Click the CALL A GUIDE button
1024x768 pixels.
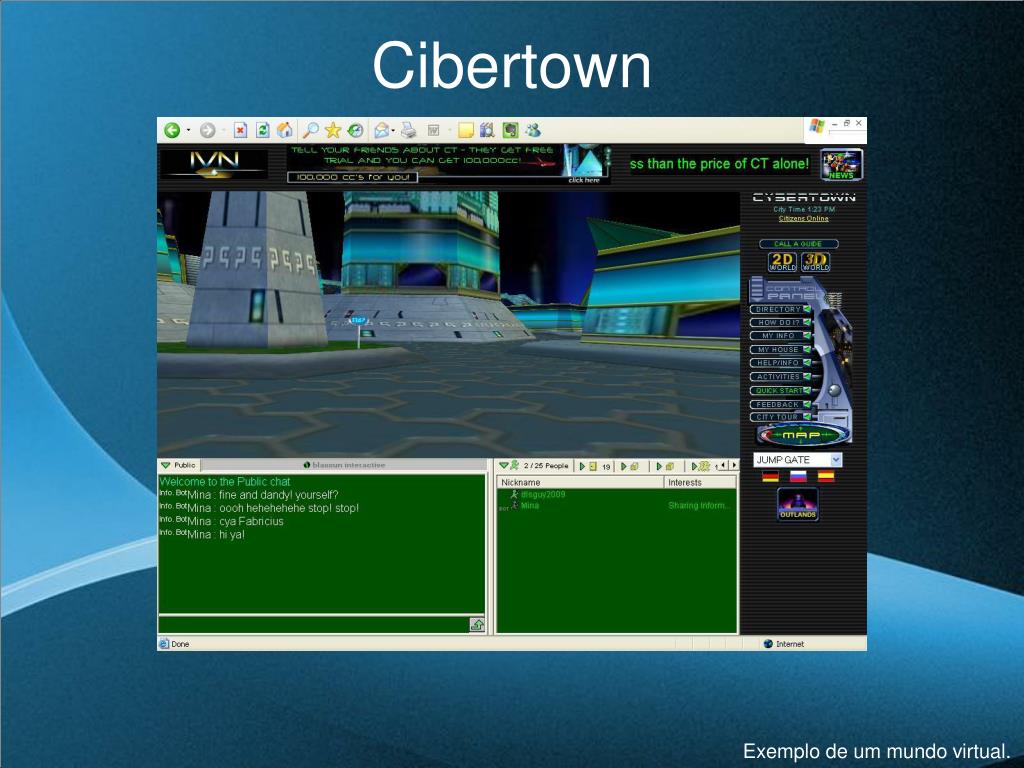798,244
